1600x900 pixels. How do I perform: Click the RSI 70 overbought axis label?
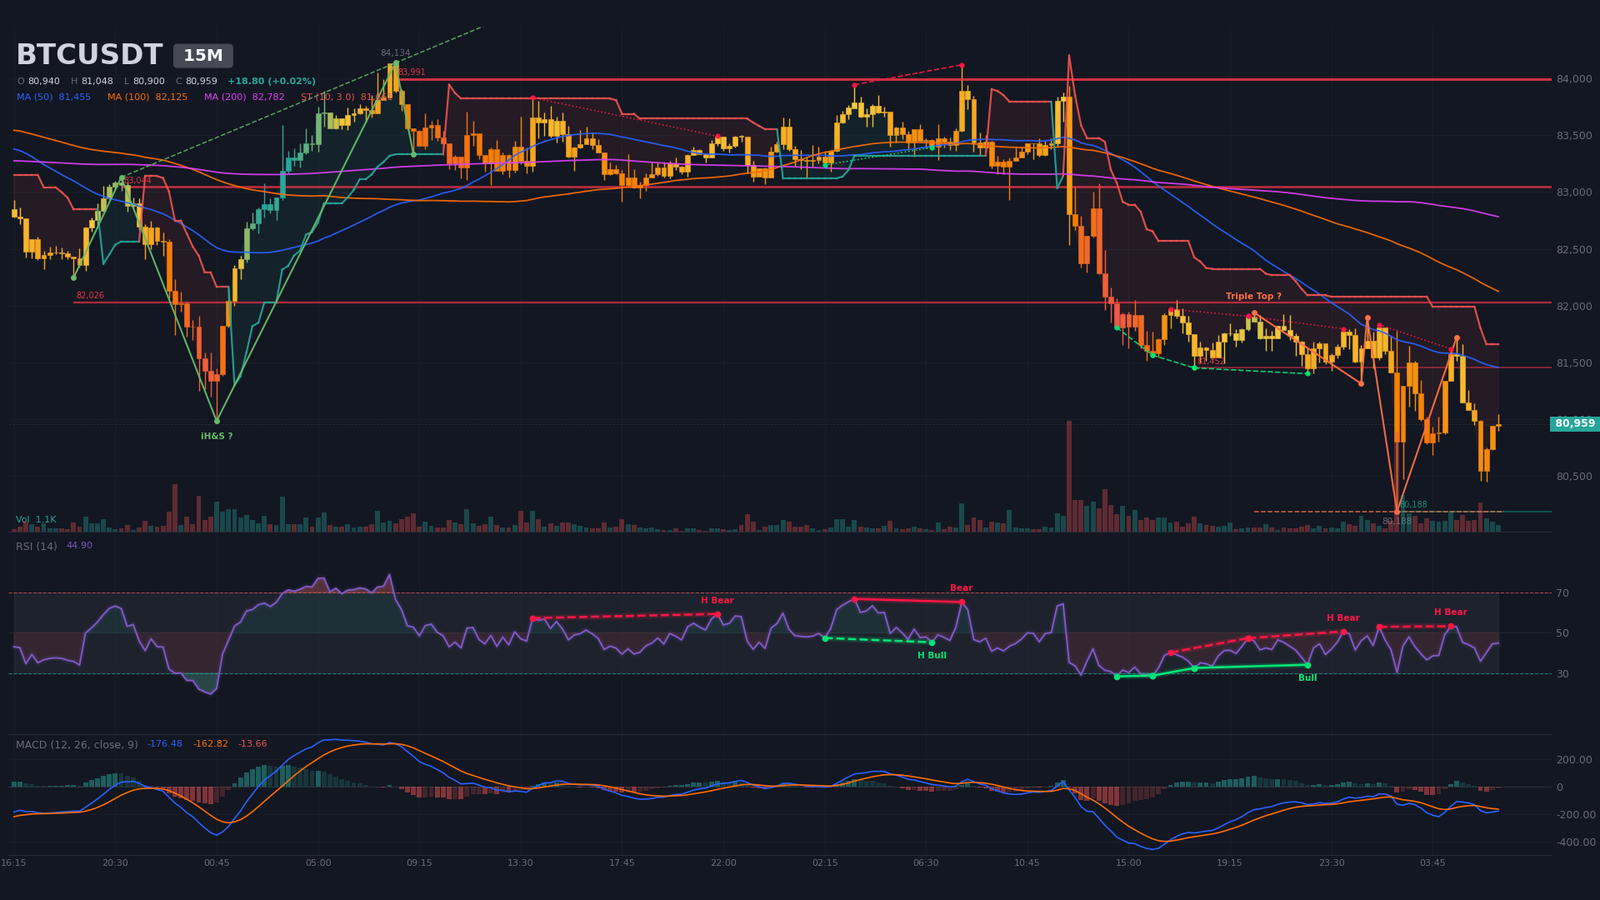pos(1563,593)
